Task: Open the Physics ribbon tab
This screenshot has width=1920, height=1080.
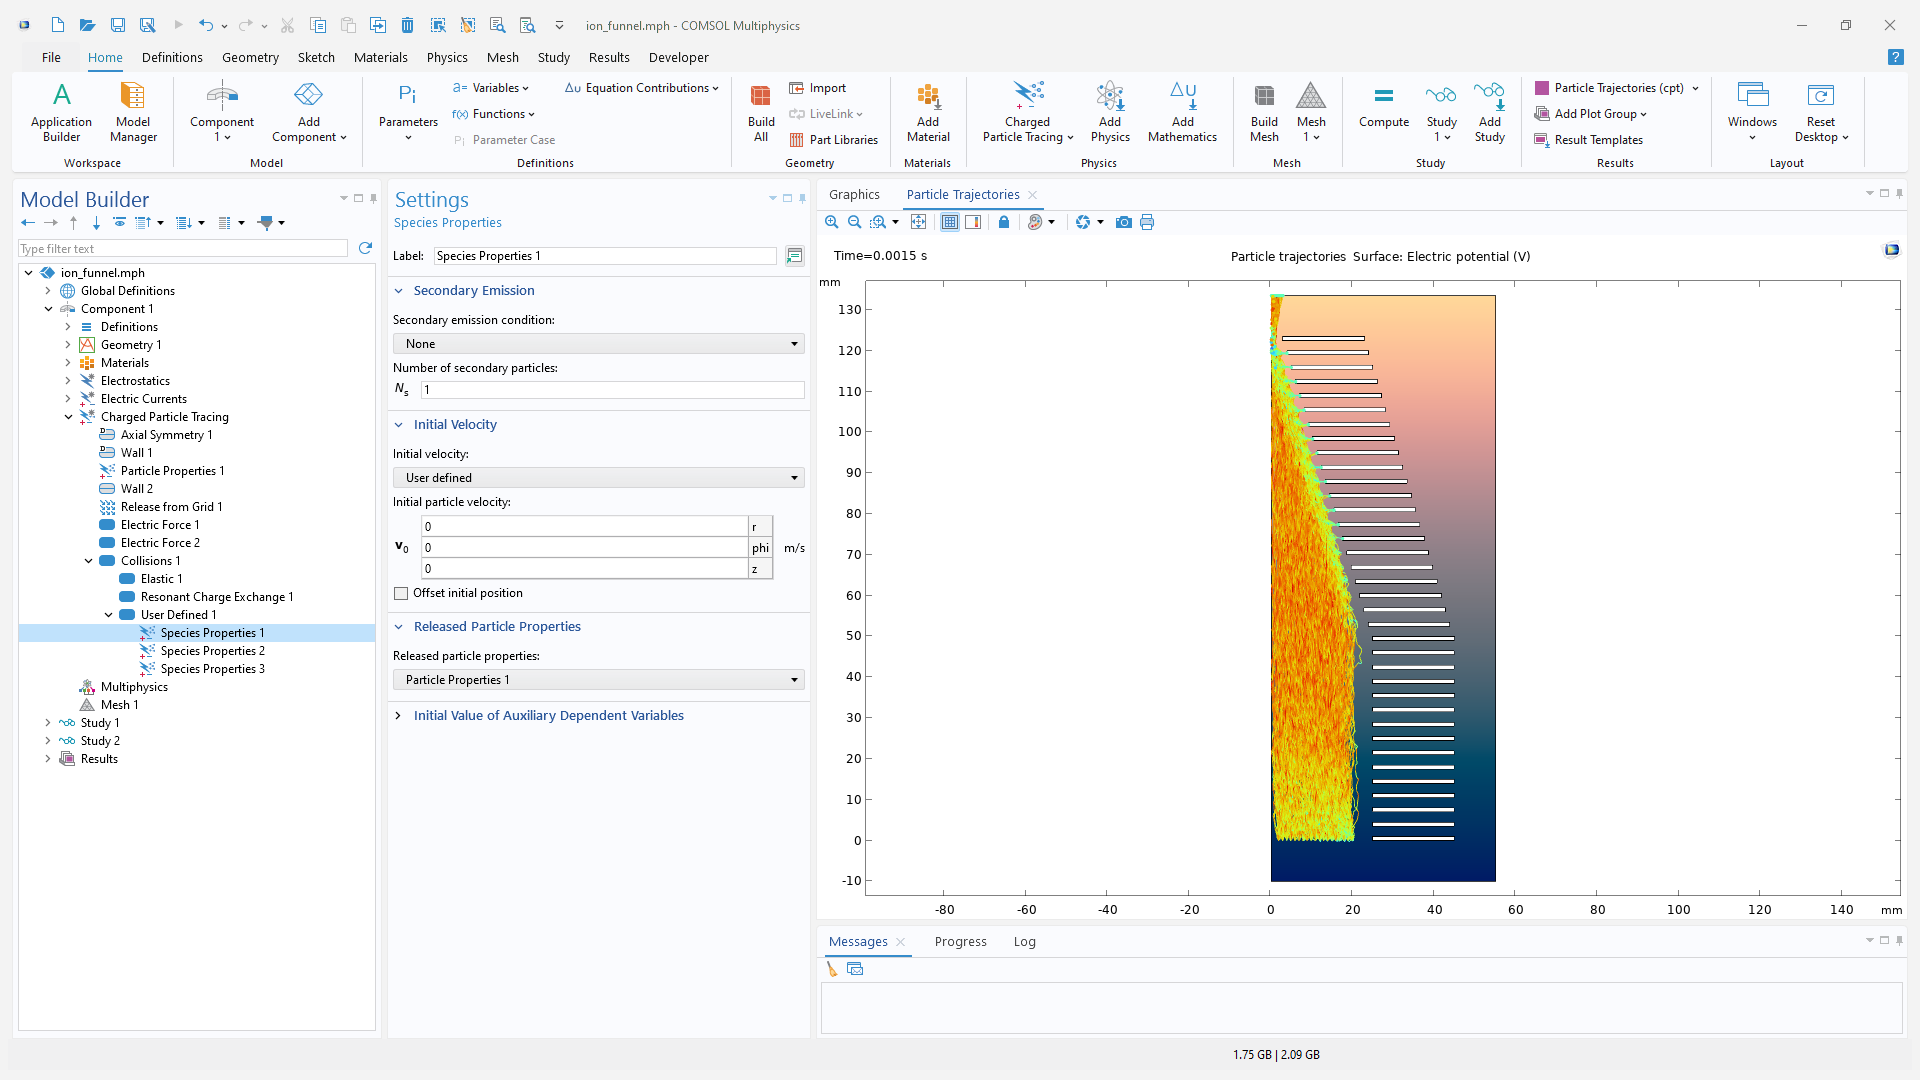Action: tap(446, 57)
